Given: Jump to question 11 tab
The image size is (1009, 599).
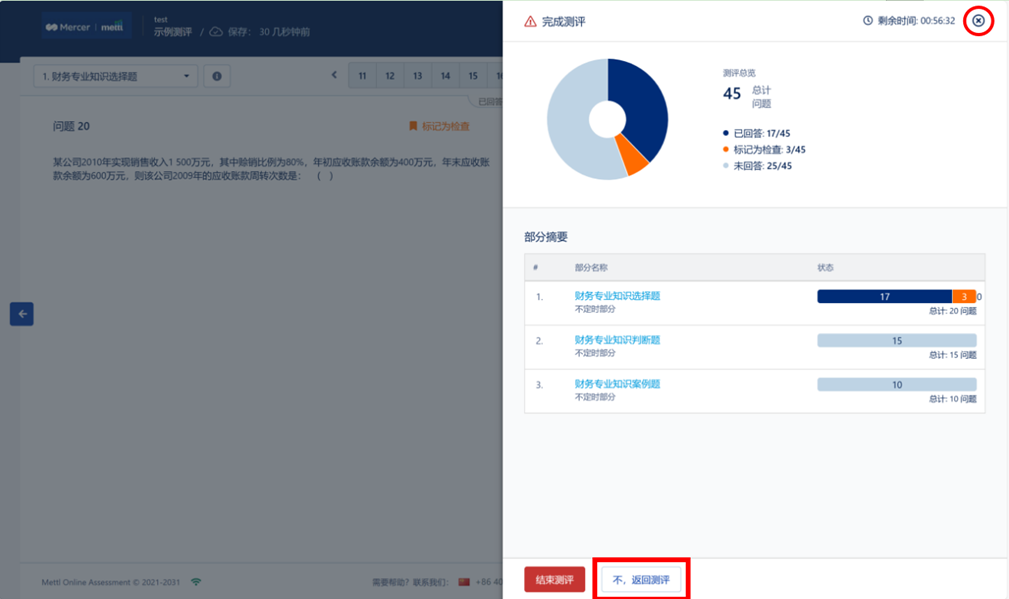Looking at the screenshot, I should pos(362,76).
